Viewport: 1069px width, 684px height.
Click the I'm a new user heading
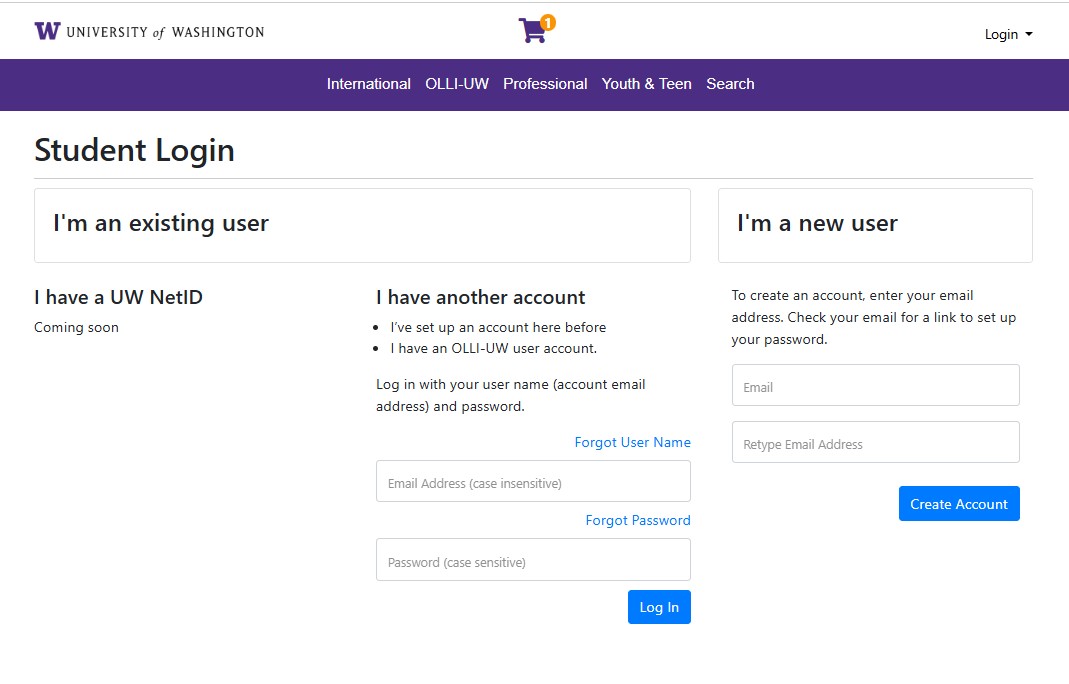pos(817,223)
